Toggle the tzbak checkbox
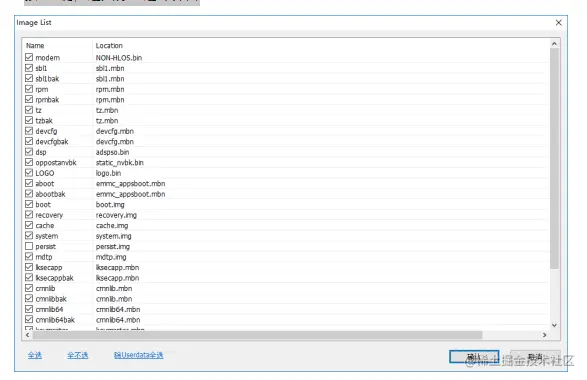The image size is (587, 380). [29, 120]
